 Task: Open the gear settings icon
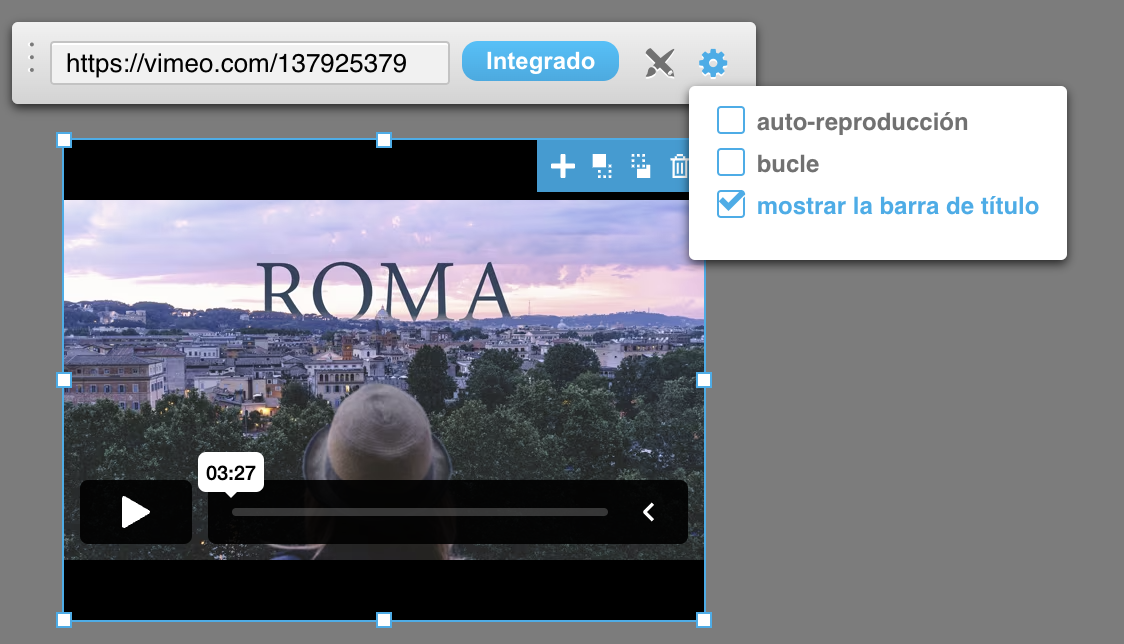pos(713,63)
